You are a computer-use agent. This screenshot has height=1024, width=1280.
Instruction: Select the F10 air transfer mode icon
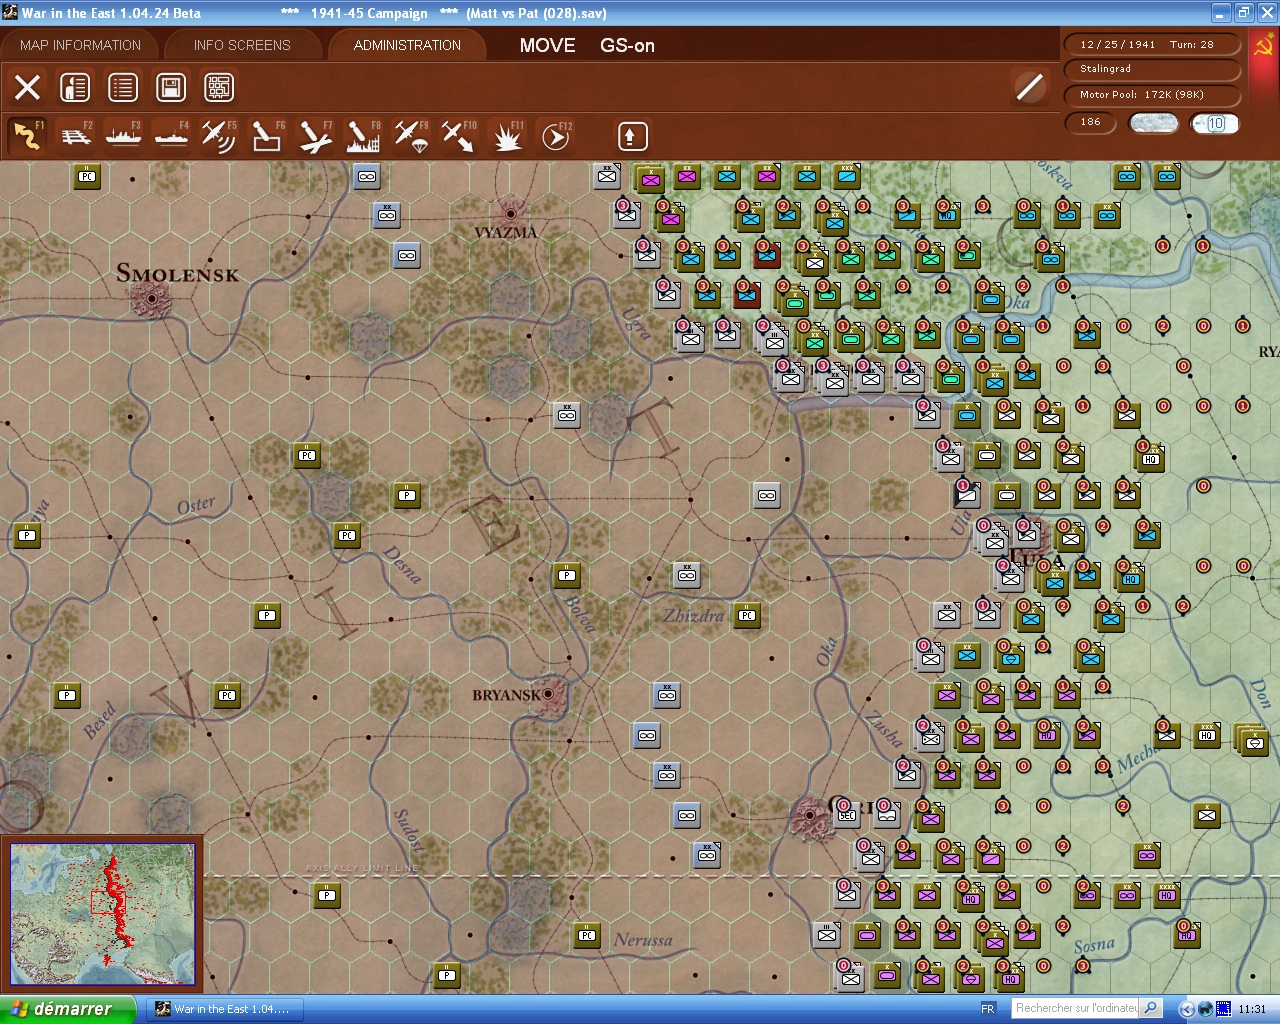[459, 135]
